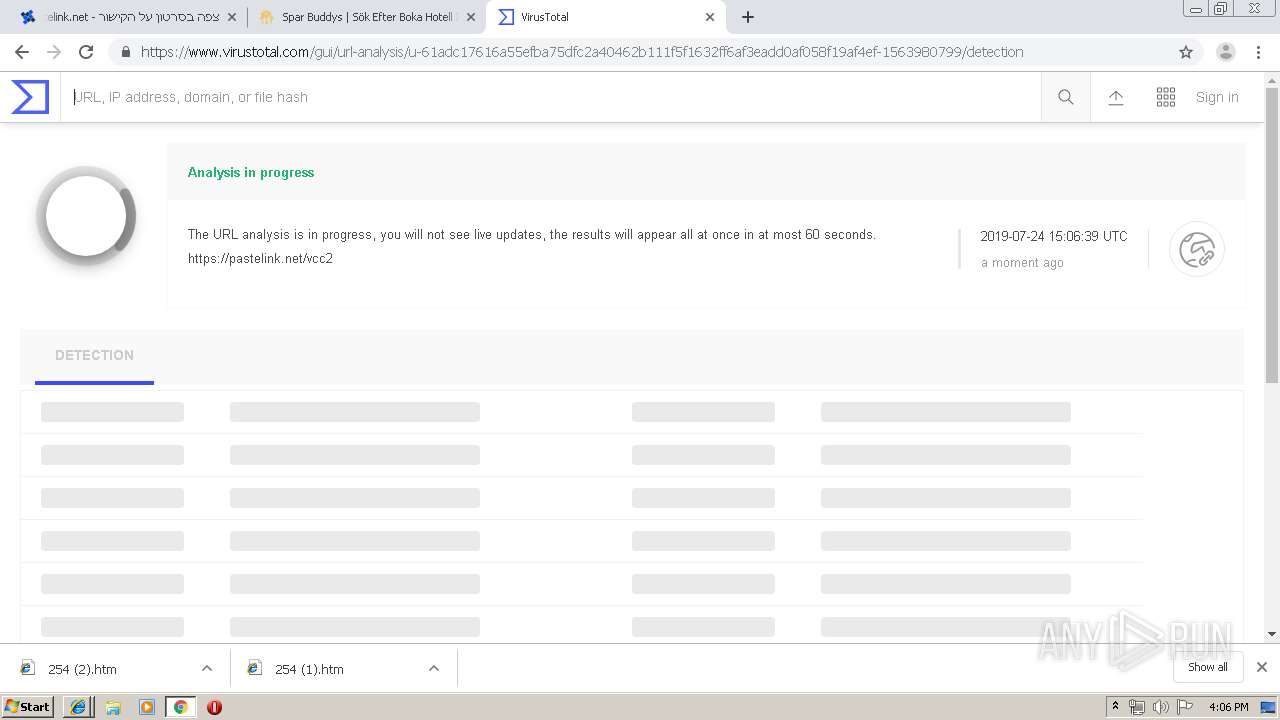Click the pastelink.net/vcc2 URL text

[260, 259]
